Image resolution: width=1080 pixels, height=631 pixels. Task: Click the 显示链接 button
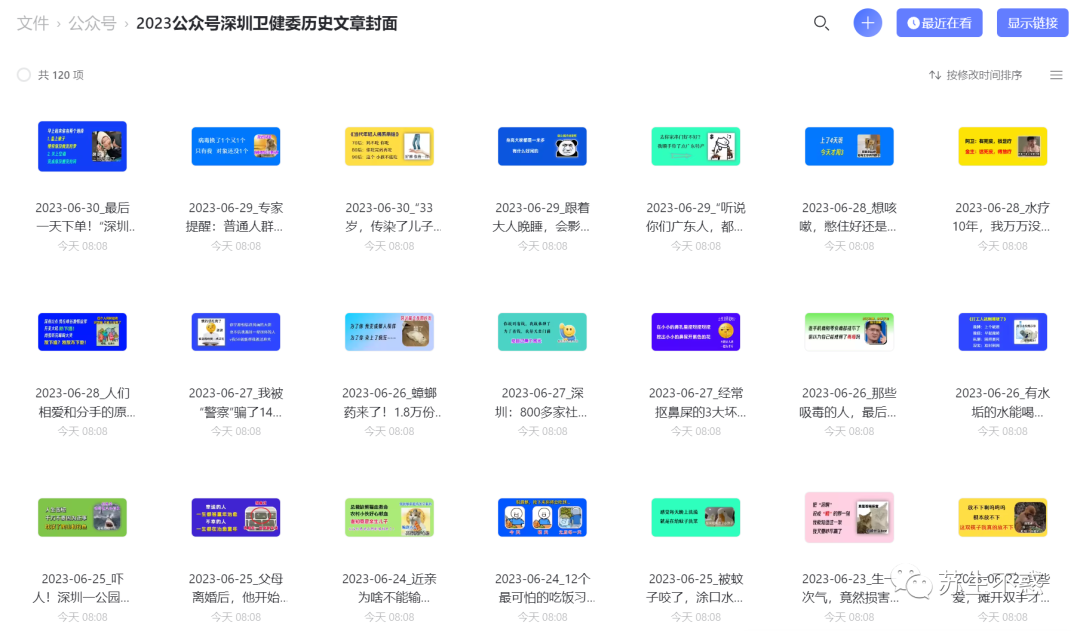point(1031,22)
